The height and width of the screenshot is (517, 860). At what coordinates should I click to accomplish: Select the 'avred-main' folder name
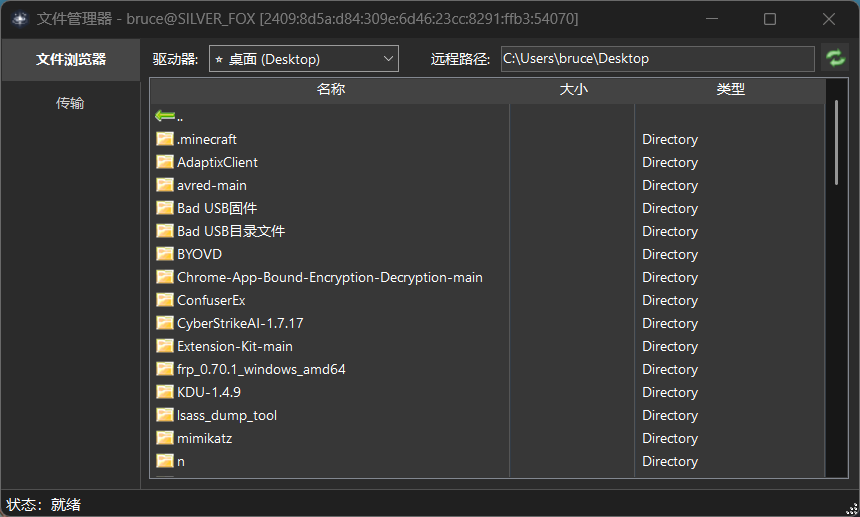[212, 185]
